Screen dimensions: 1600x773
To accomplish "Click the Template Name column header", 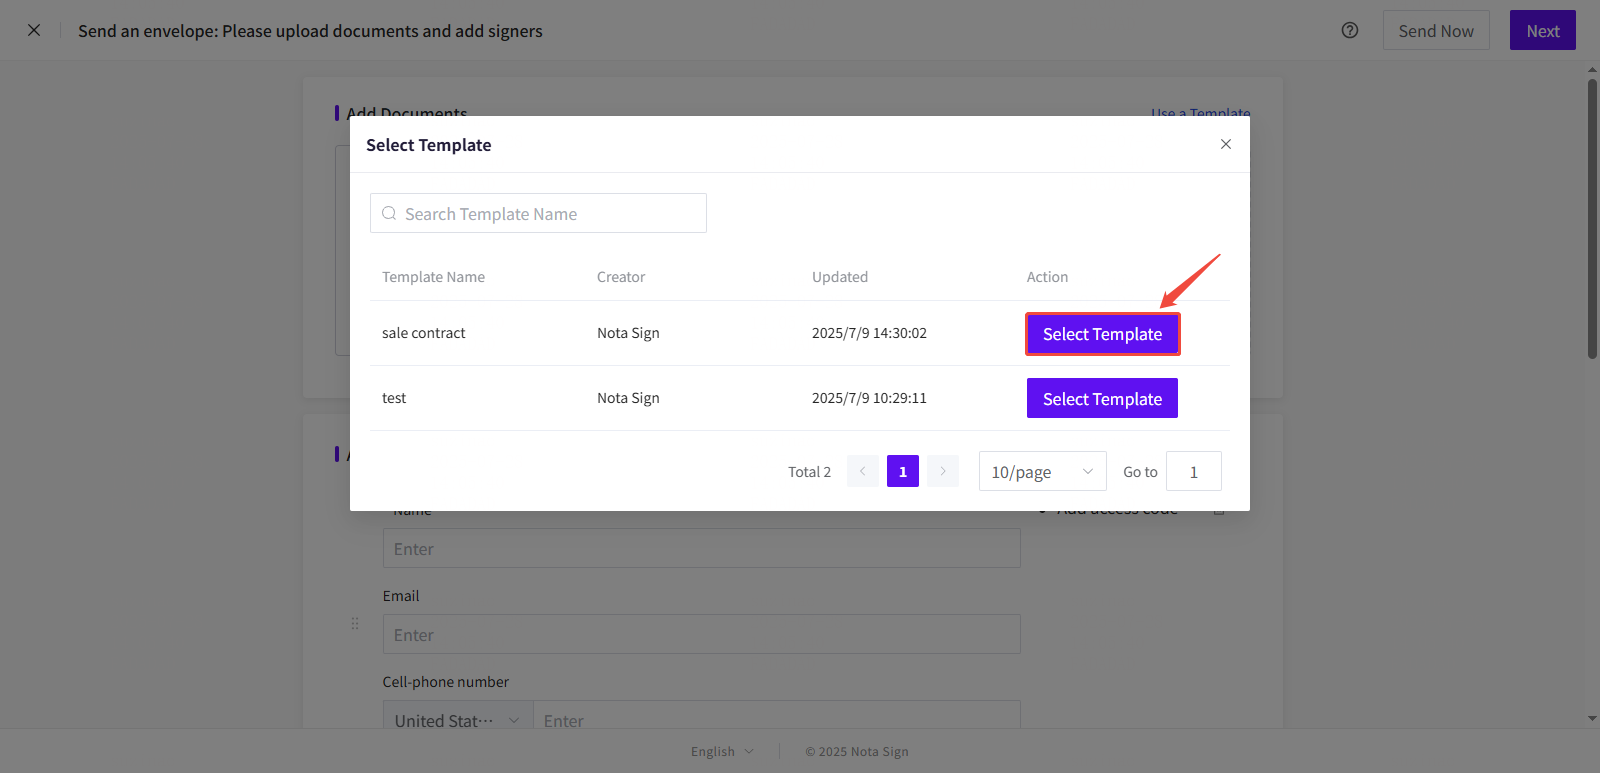I will 433,277.
